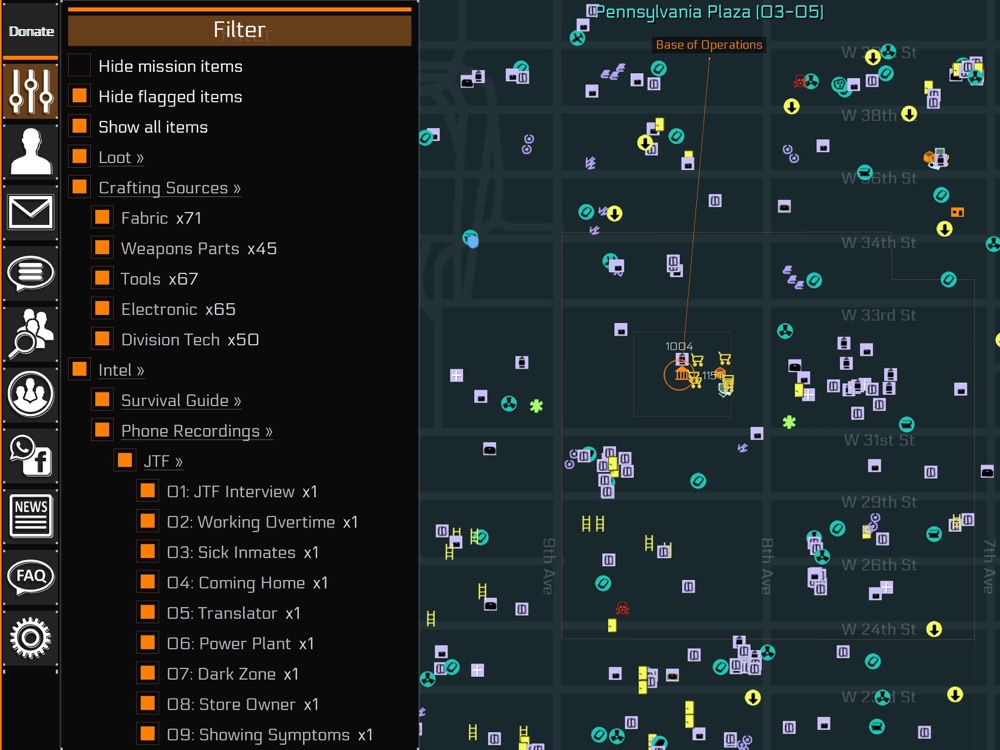Uncheck the 09: Showing Symptoms checkbox
The image size is (1000, 750).
tap(148, 733)
